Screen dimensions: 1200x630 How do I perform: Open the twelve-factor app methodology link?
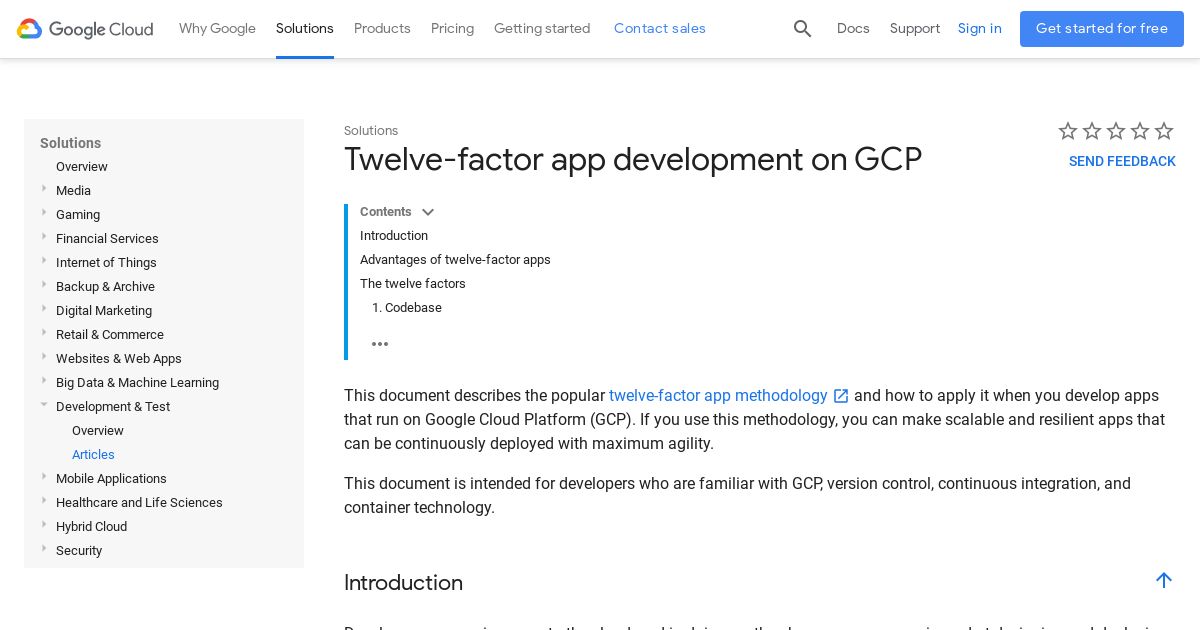click(718, 396)
